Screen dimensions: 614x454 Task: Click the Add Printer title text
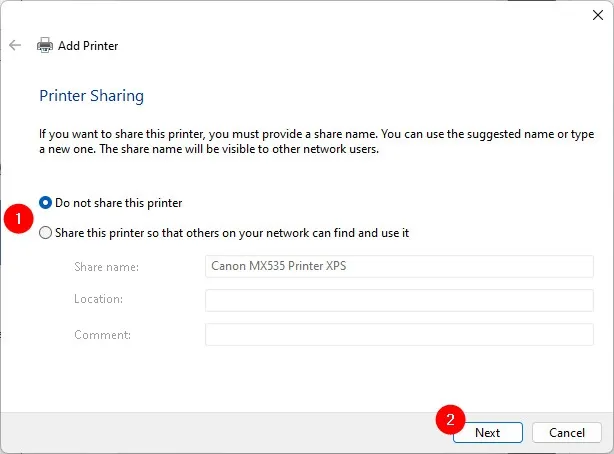pos(90,46)
